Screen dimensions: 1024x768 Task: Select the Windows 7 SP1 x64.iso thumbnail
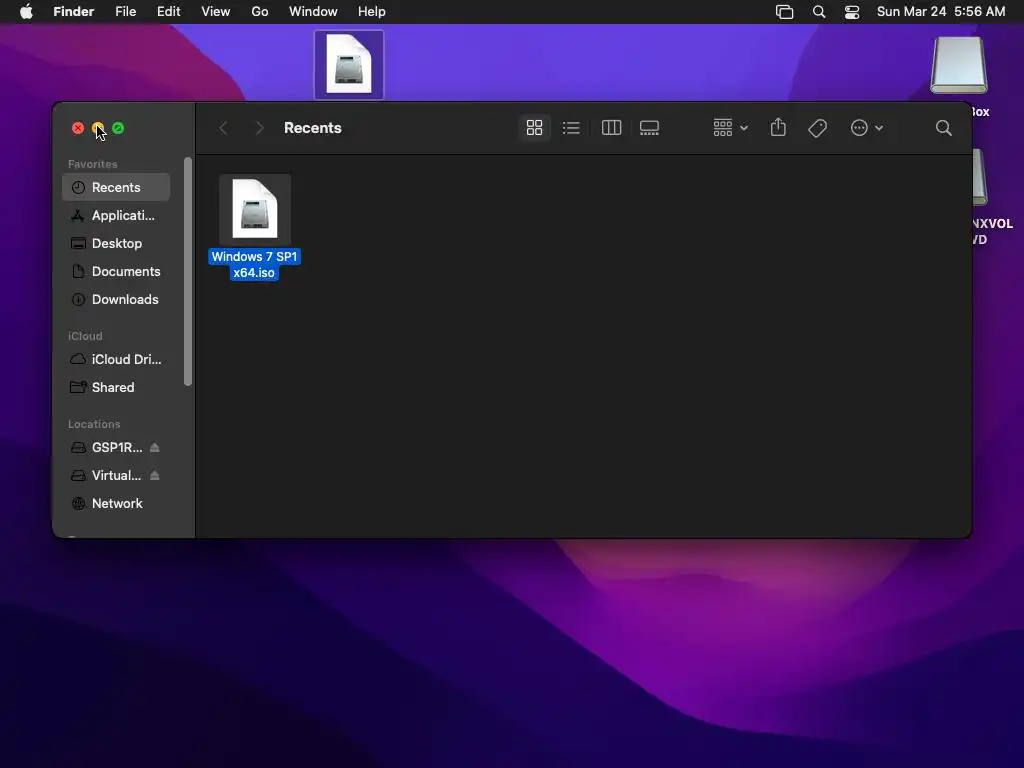click(255, 210)
